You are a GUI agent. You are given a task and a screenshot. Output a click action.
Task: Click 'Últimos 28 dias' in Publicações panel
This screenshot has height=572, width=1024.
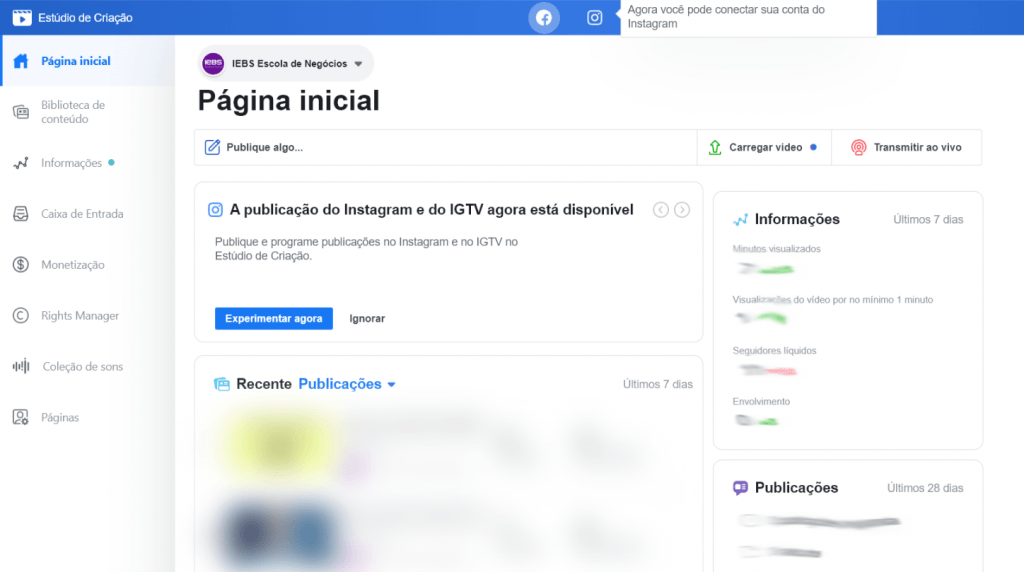click(925, 488)
